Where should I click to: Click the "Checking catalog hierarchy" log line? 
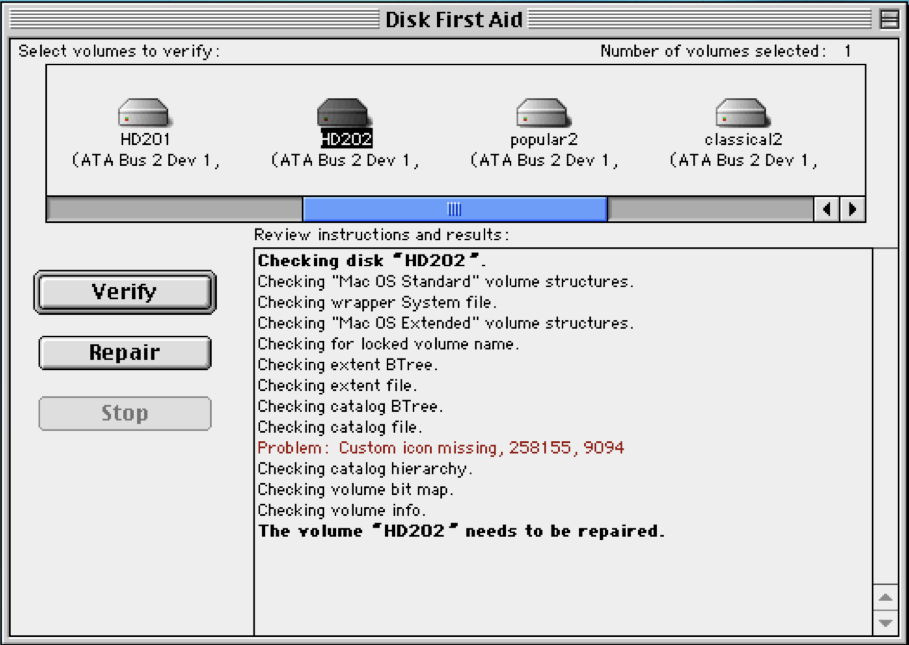pos(365,469)
